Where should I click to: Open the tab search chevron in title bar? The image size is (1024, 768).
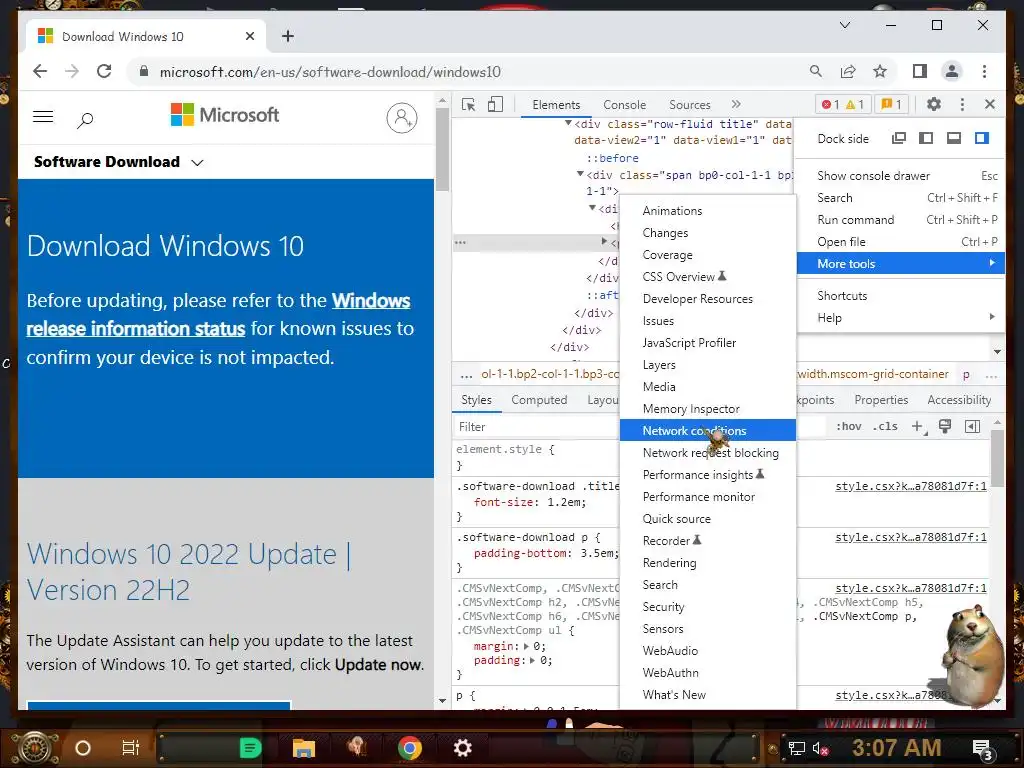(x=844, y=25)
